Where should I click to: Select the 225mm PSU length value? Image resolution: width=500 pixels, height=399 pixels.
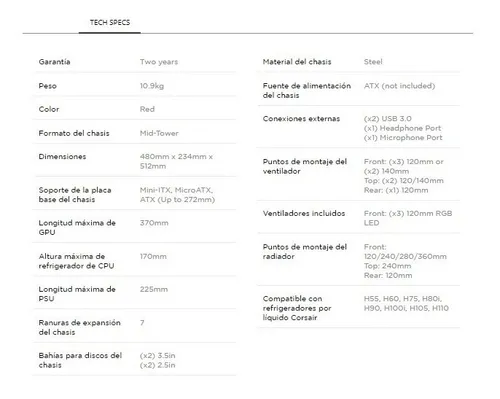(154, 289)
